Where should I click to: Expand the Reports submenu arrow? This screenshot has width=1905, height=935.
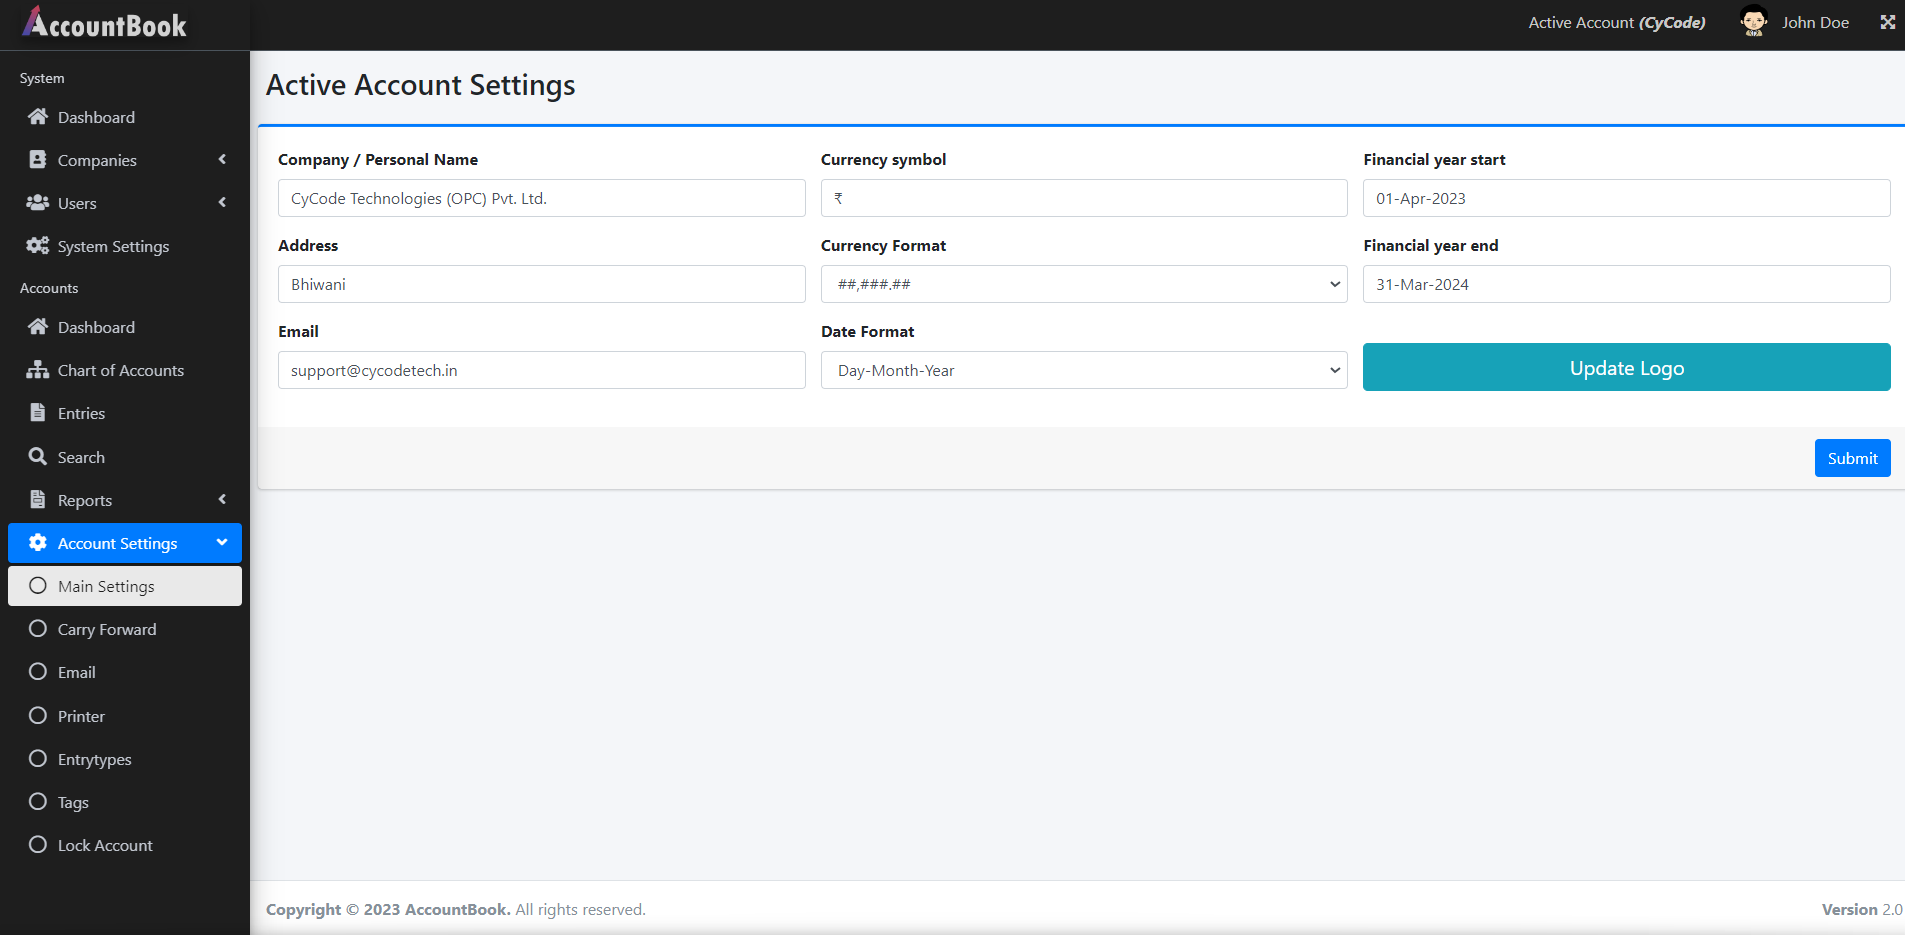(222, 500)
